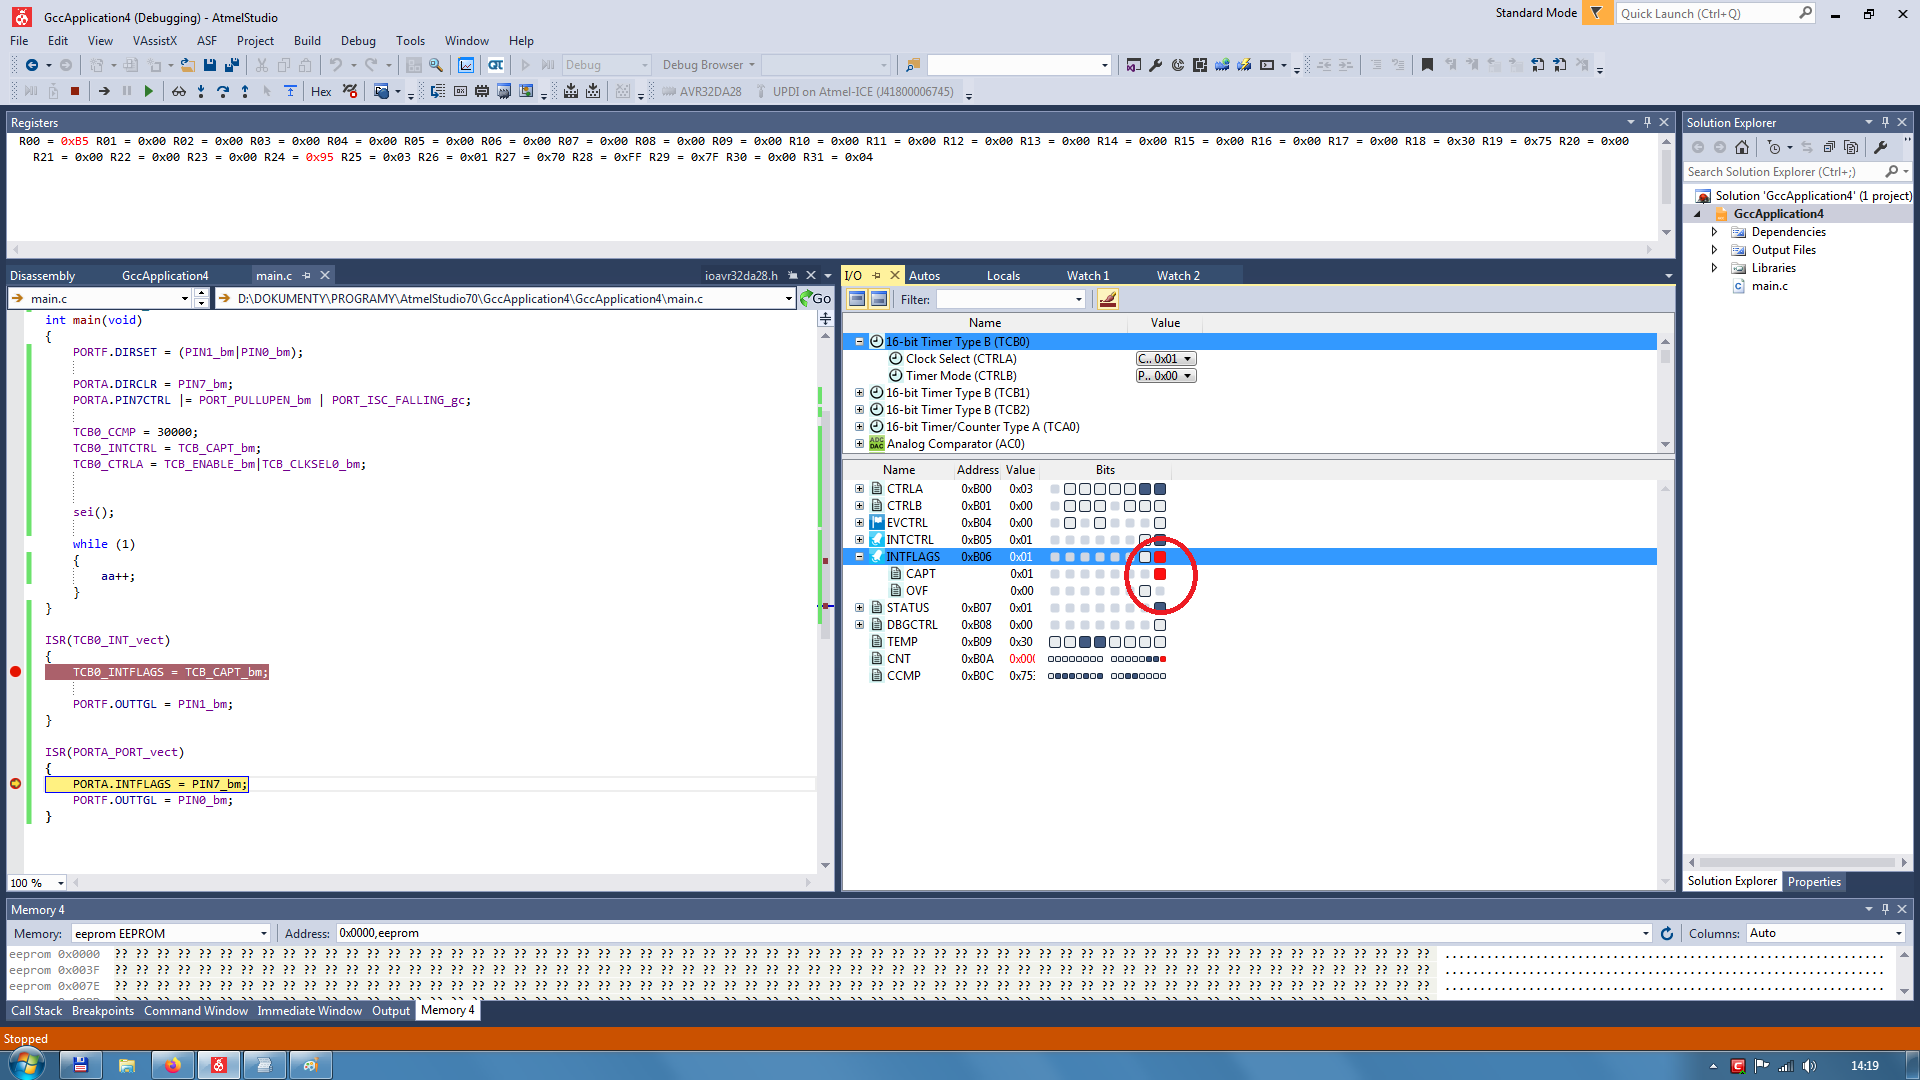This screenshot has height=1080, width=1920.
Task: Toggle the OVF bit box
Action: 1145,591
